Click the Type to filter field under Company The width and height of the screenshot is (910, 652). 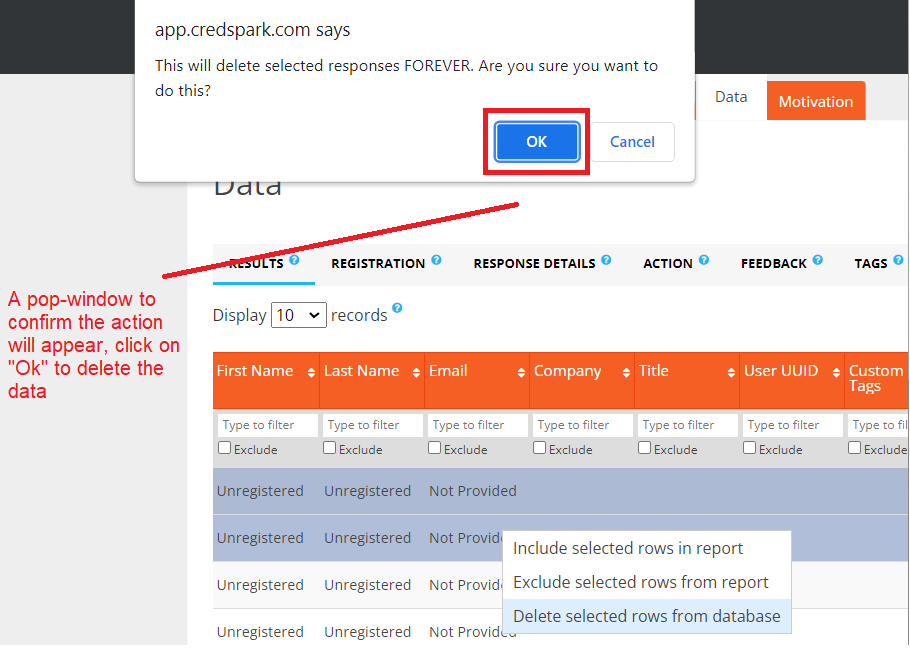581,424
